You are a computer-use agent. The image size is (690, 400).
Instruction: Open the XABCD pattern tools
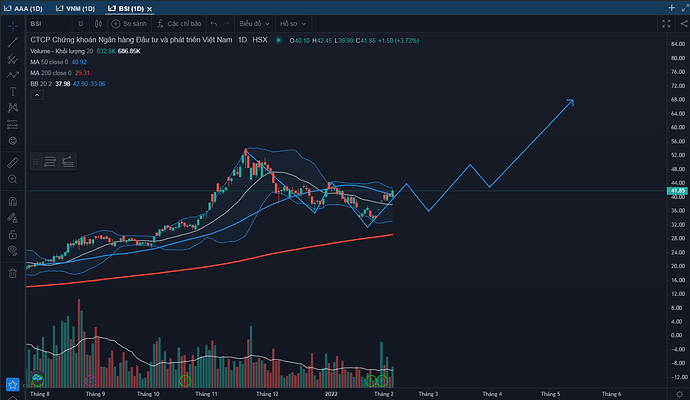coord(13,108)
